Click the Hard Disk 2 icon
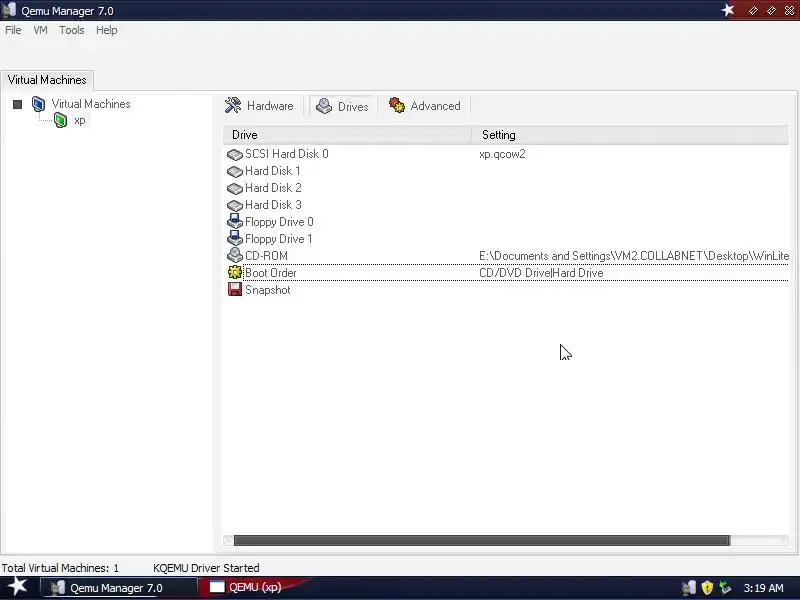 [x=235, y=188]
